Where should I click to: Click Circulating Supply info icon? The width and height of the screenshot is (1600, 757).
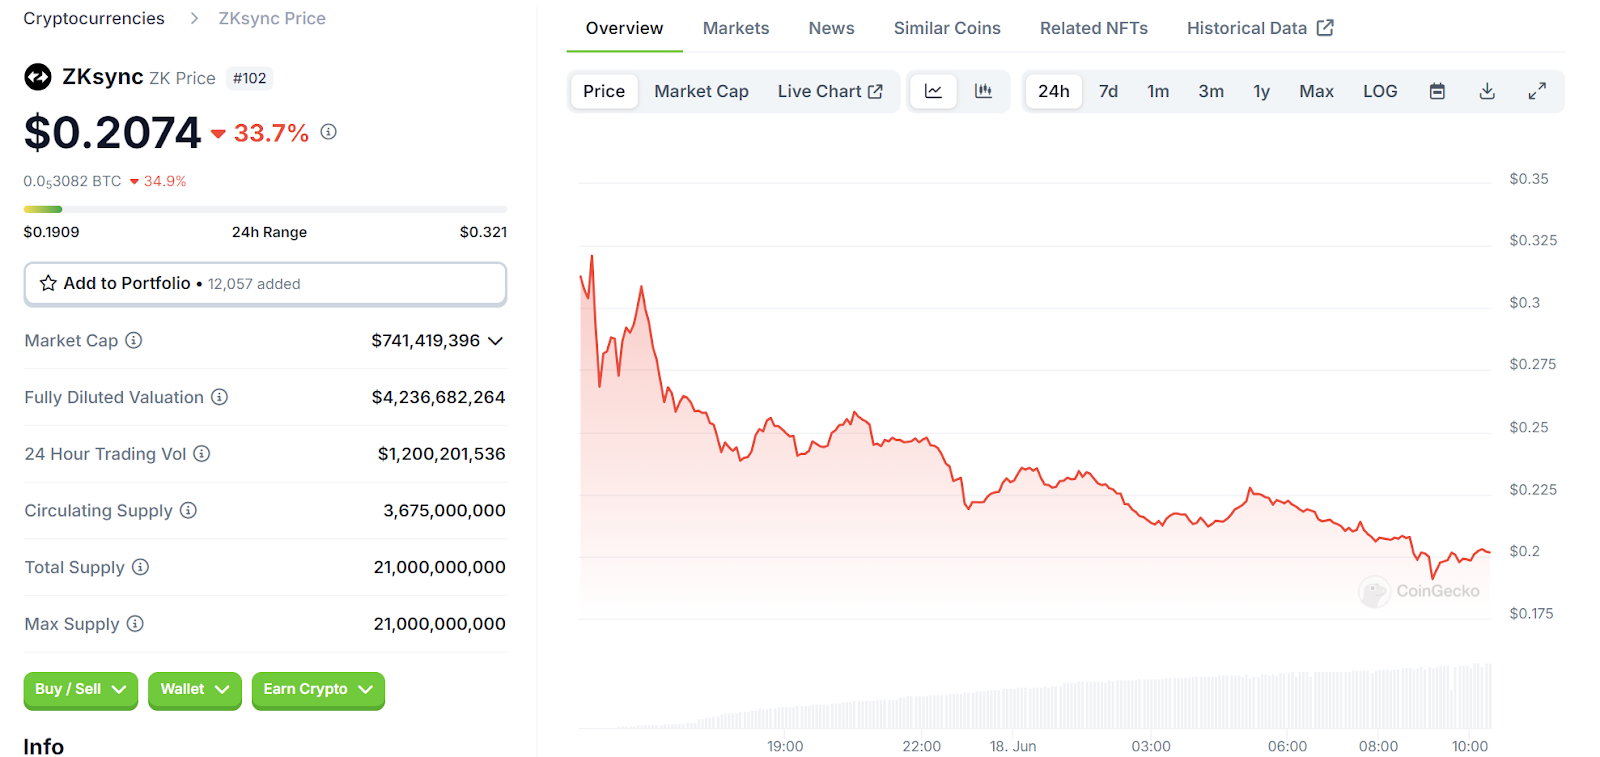(188, 510)
